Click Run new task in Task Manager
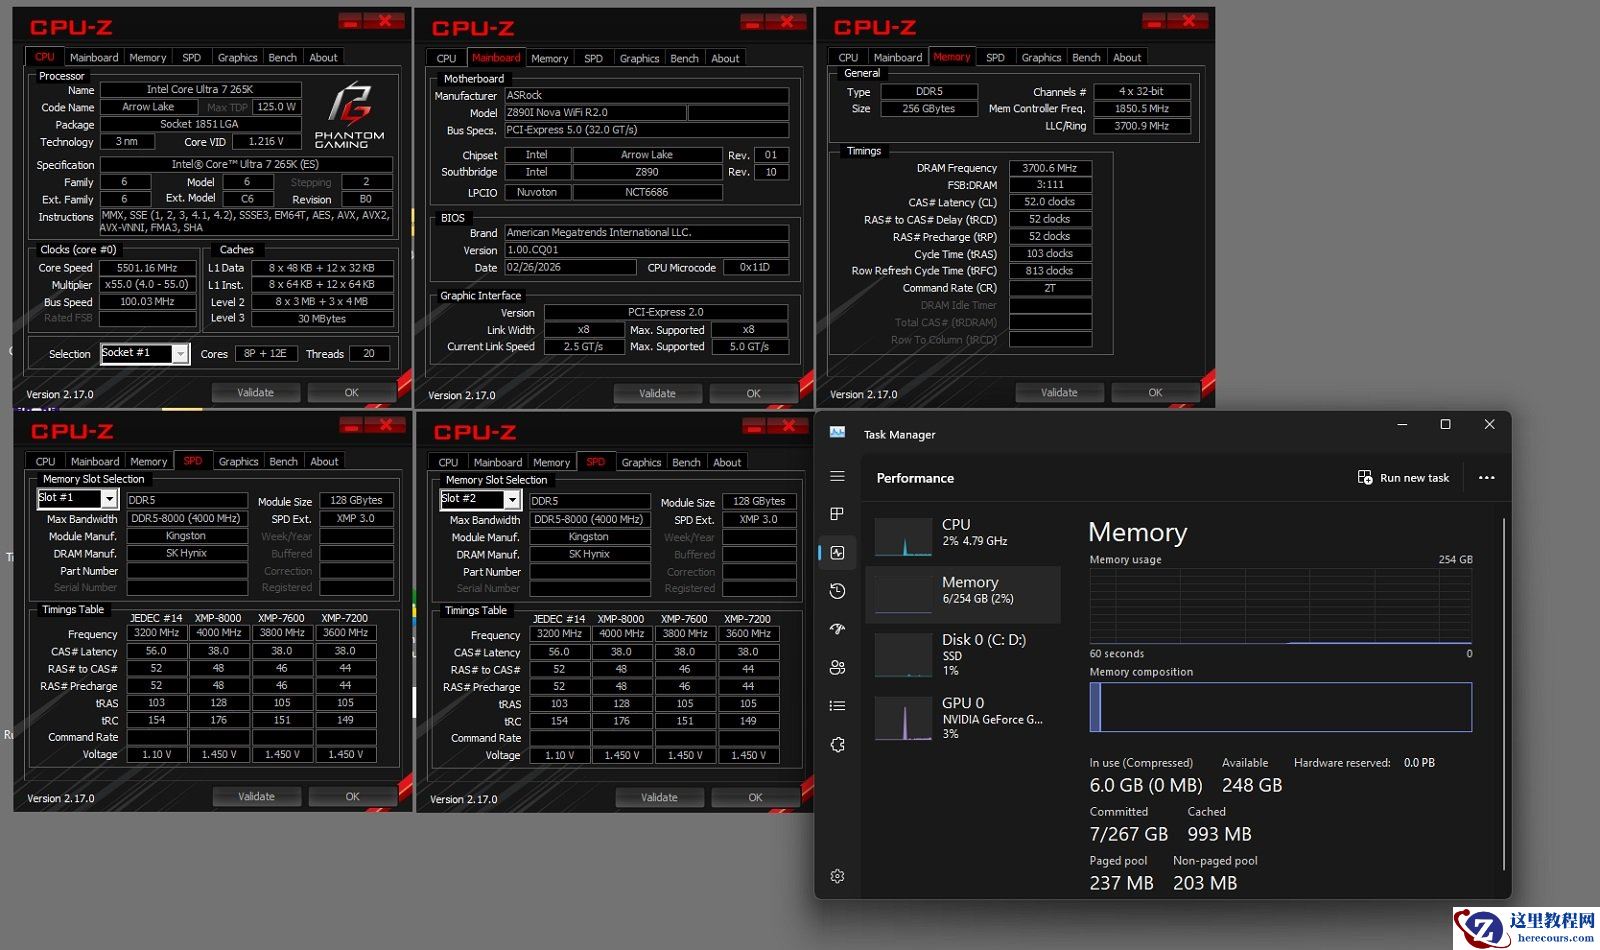The height and width of the screenshot is (950, 1600). 1403,478
